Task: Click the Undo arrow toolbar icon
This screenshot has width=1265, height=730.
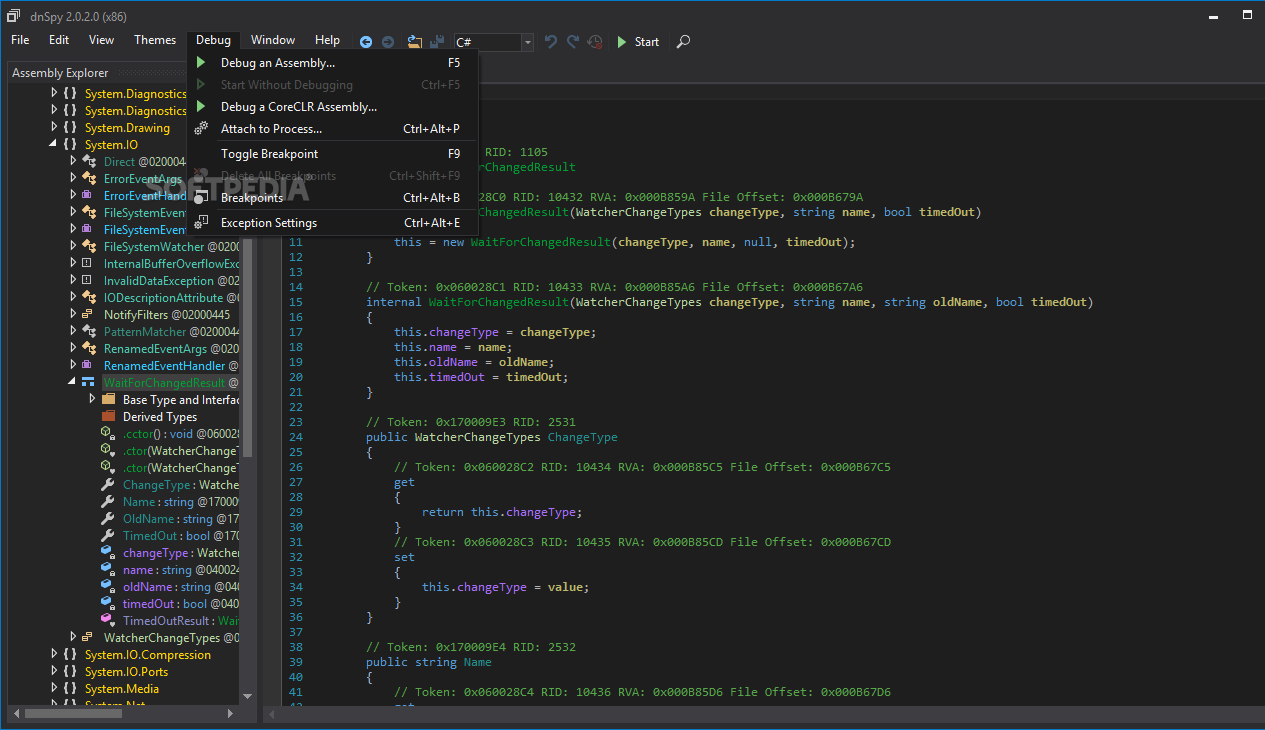Action: click(550, 42)
